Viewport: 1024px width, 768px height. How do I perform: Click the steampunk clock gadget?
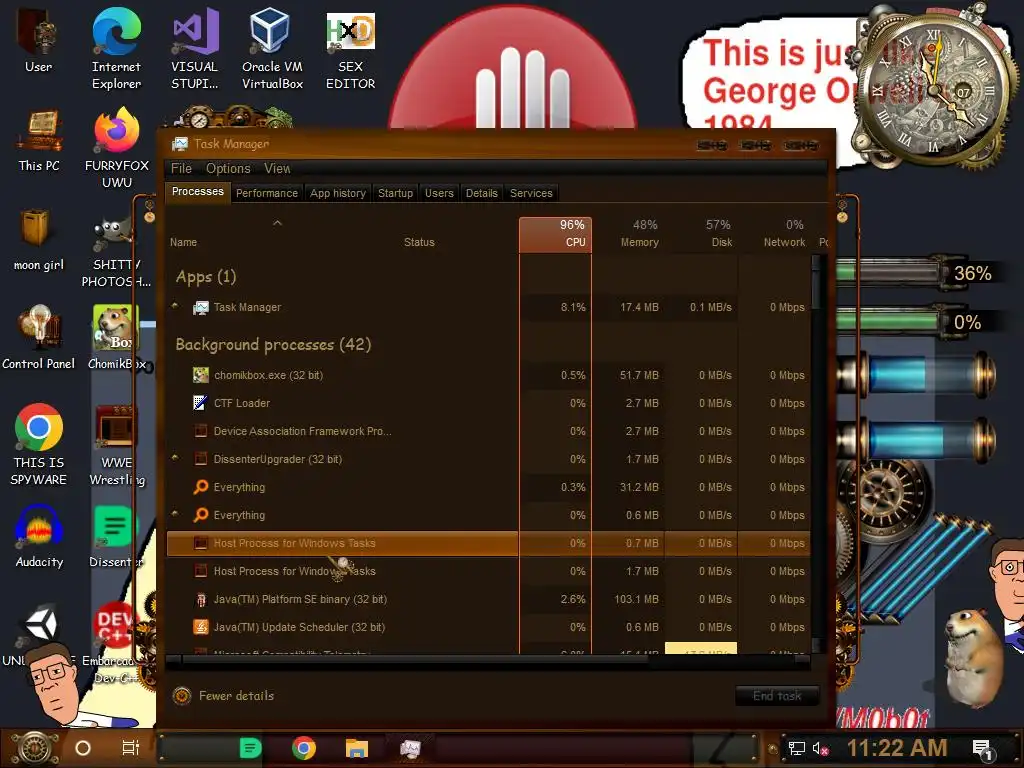(933, 89)
